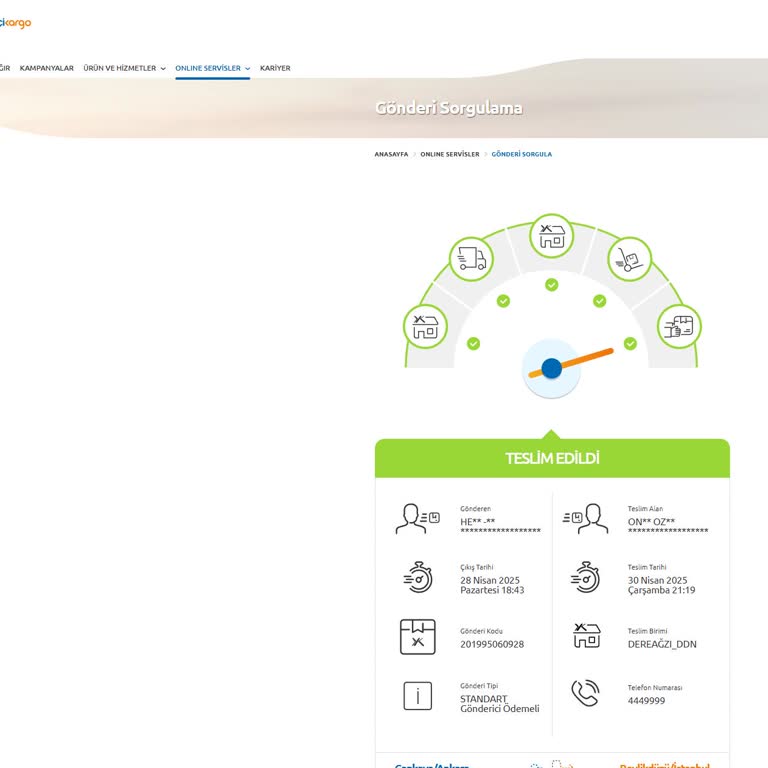Click the Gönderi Sorgulama page title
Screen dimensions: 768x768
coord(449,108)
